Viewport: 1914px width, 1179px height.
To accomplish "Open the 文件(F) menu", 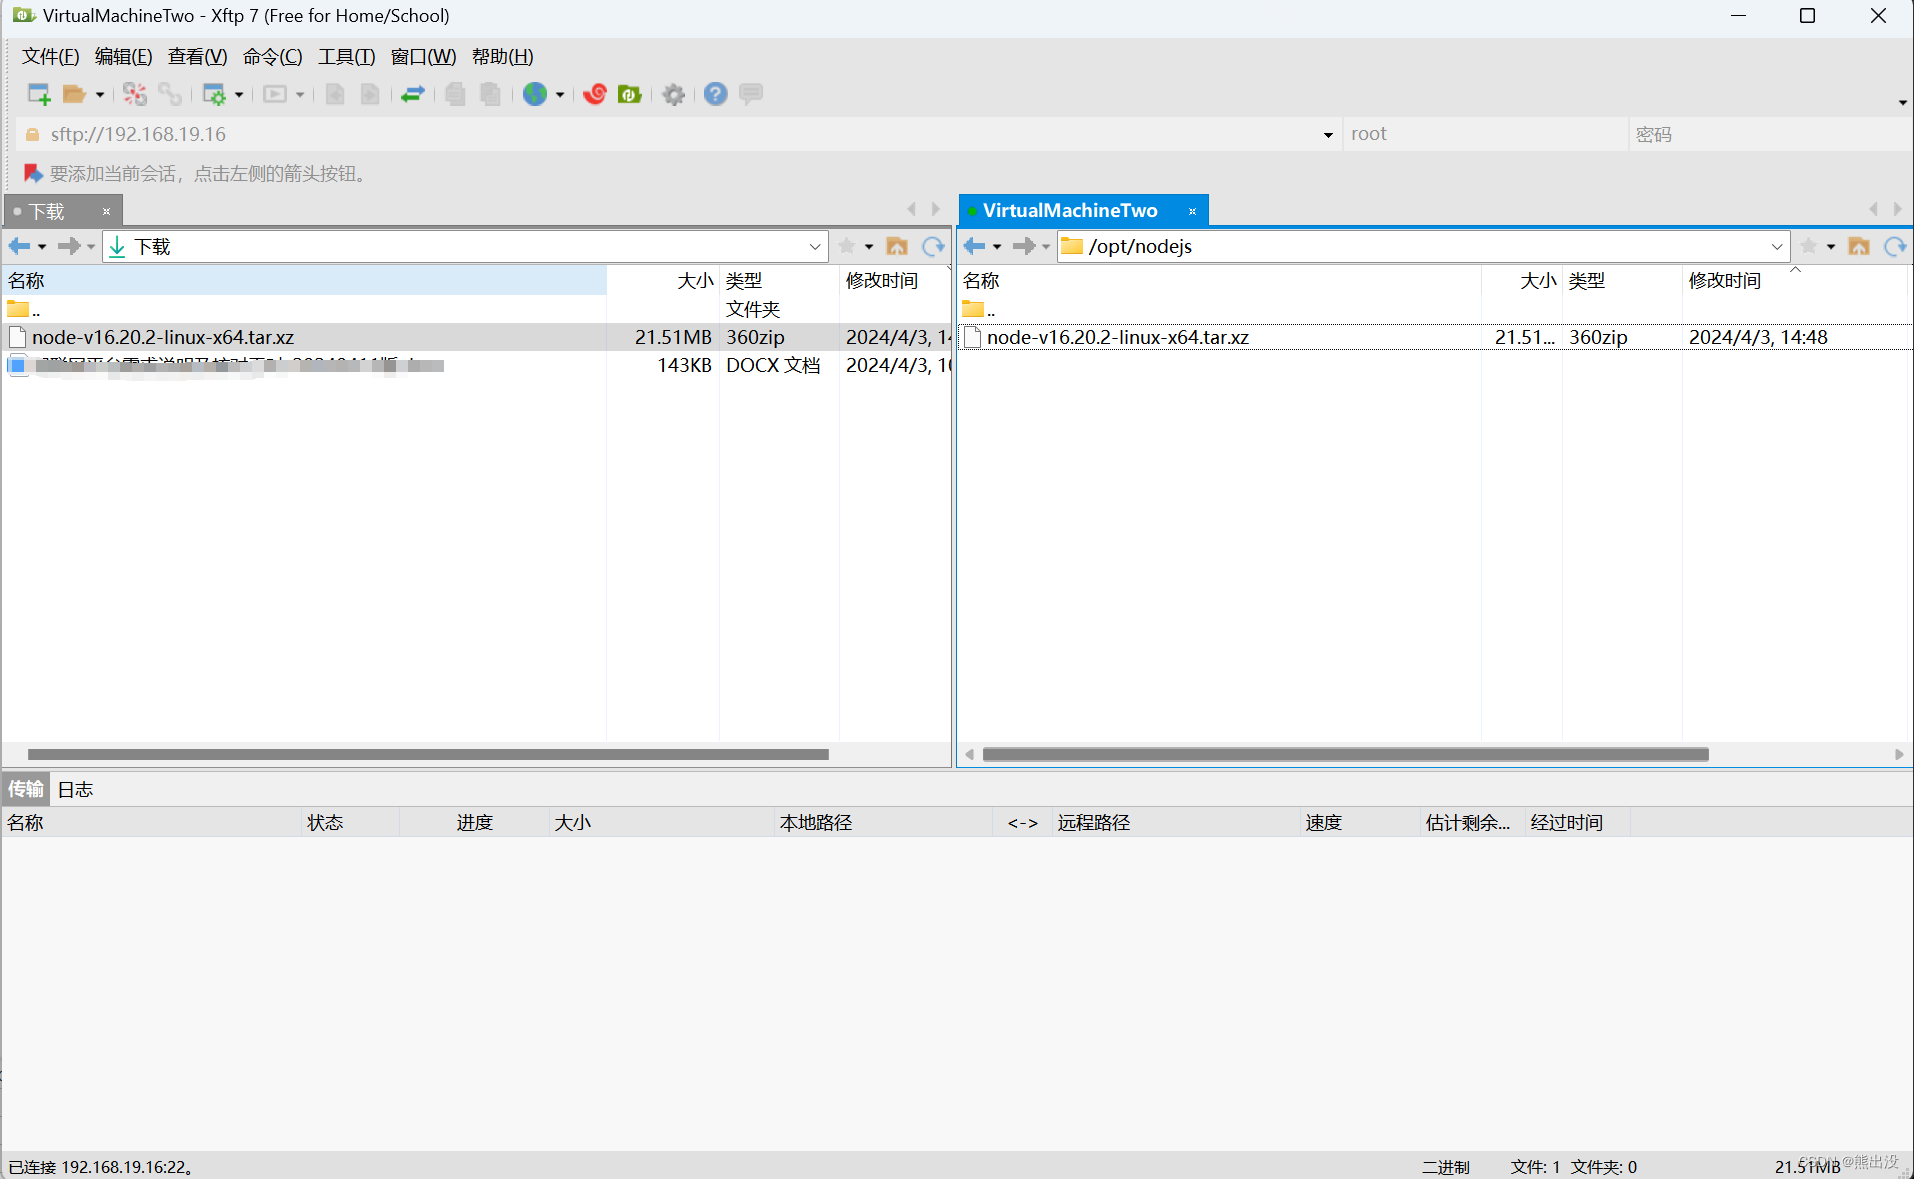I will (50, 57).
